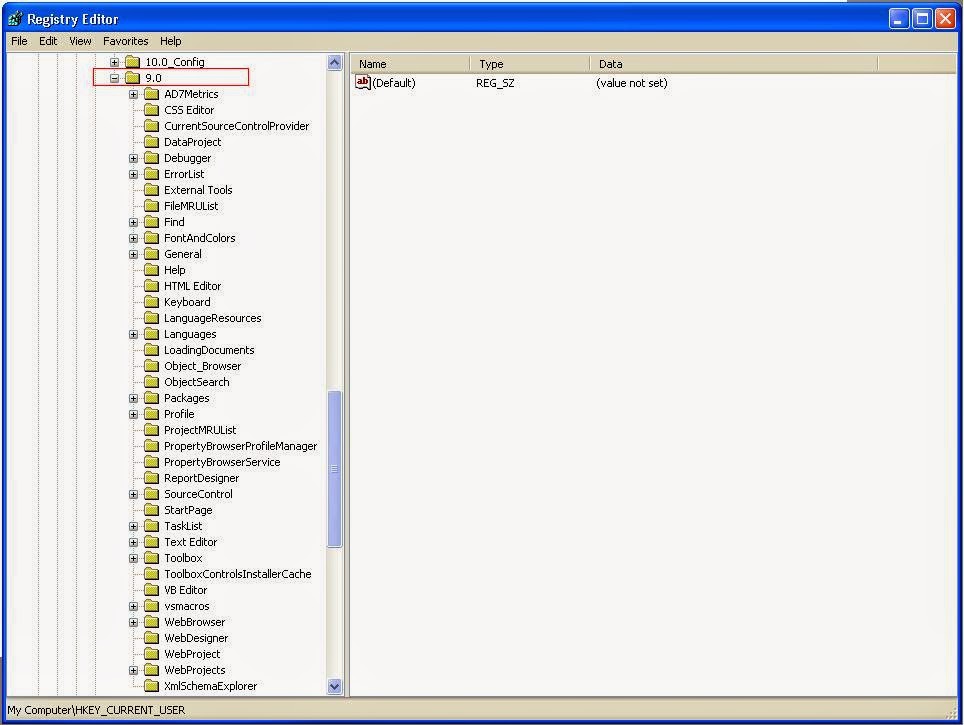The height and width of the screenshot is (725, 964).
Task: Sort values by Data column header
Action: 733,63
